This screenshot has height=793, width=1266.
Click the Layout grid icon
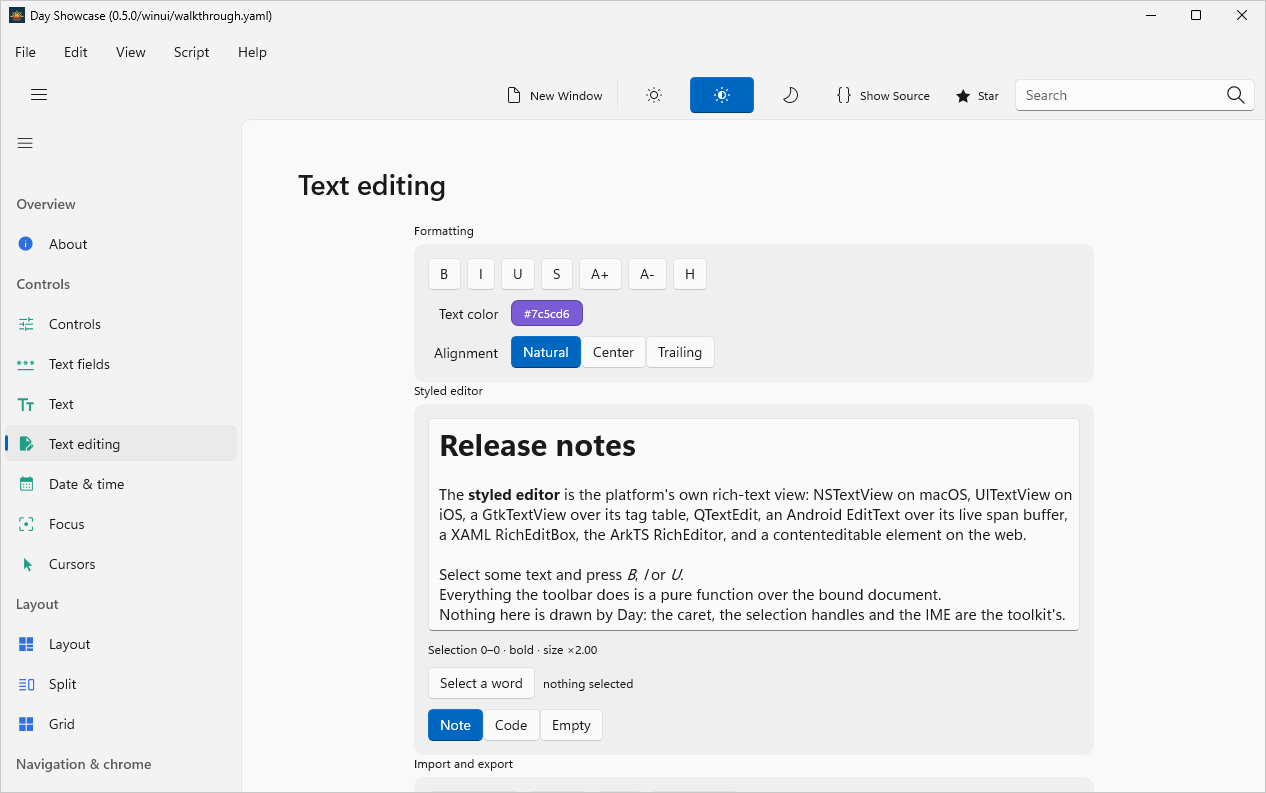26,644
